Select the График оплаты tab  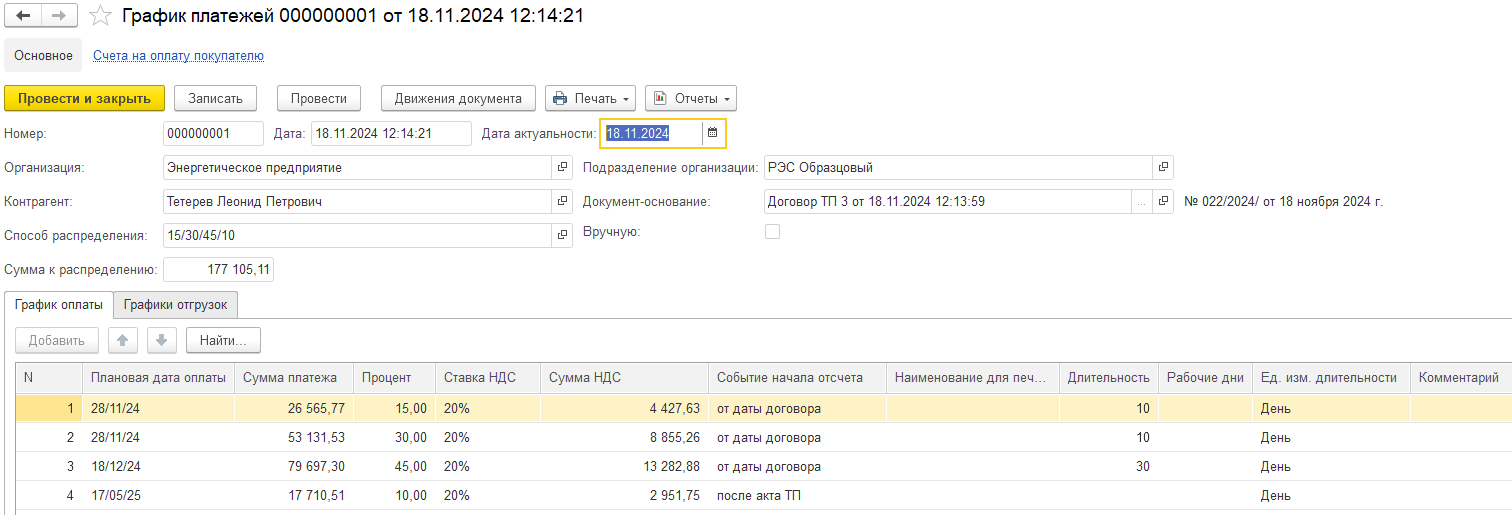(58, 305)
